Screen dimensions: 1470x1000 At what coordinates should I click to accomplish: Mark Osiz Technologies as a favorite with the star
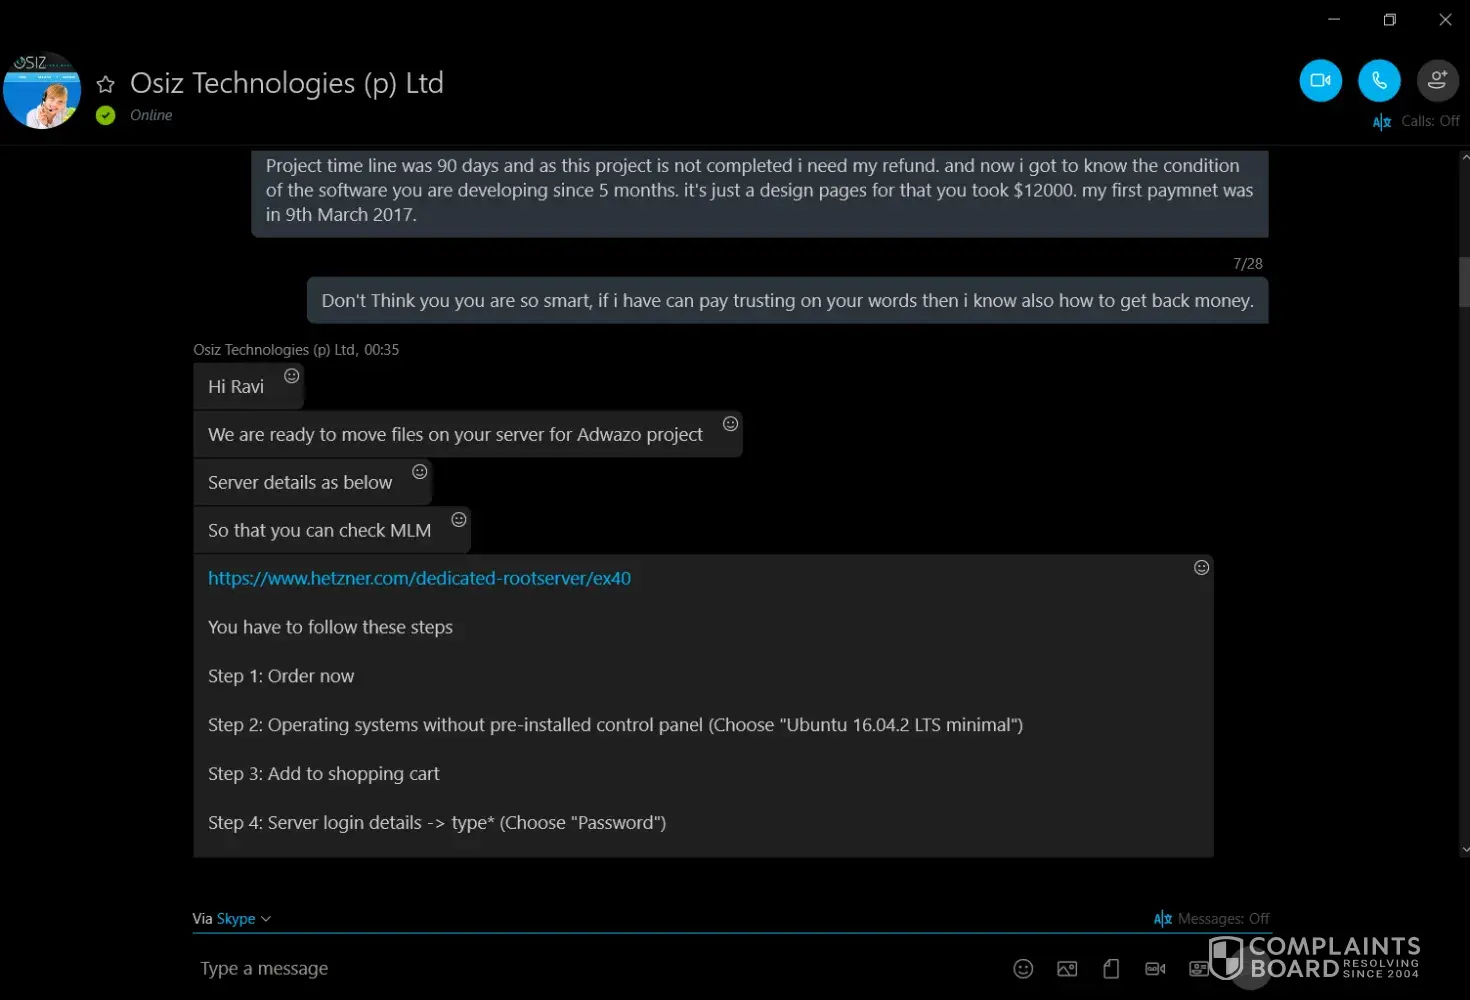tap(106, 85)
